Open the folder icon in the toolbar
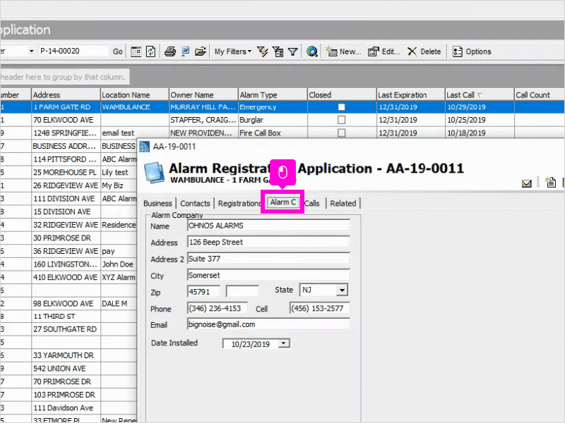 [x=200, y=52]
